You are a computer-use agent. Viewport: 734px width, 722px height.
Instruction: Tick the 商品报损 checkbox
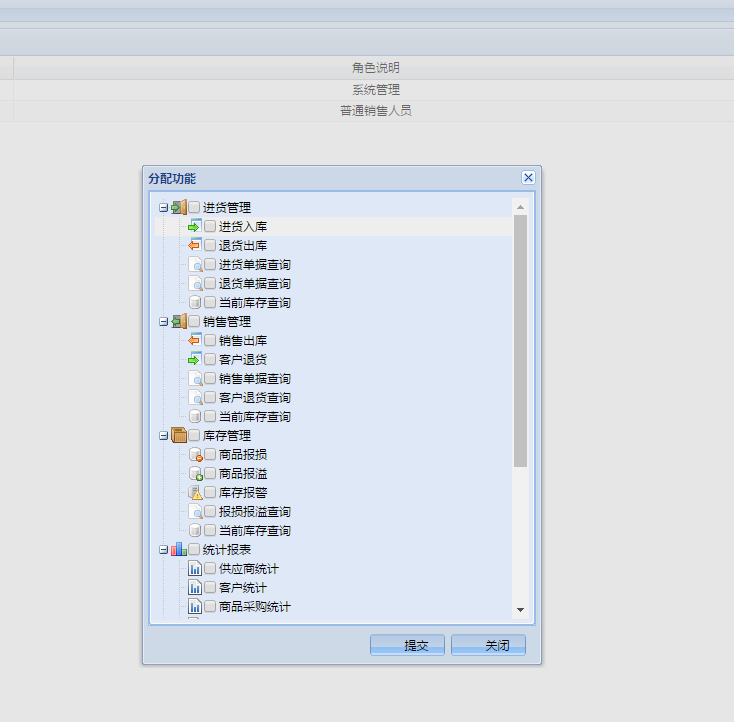coord(210,454)
